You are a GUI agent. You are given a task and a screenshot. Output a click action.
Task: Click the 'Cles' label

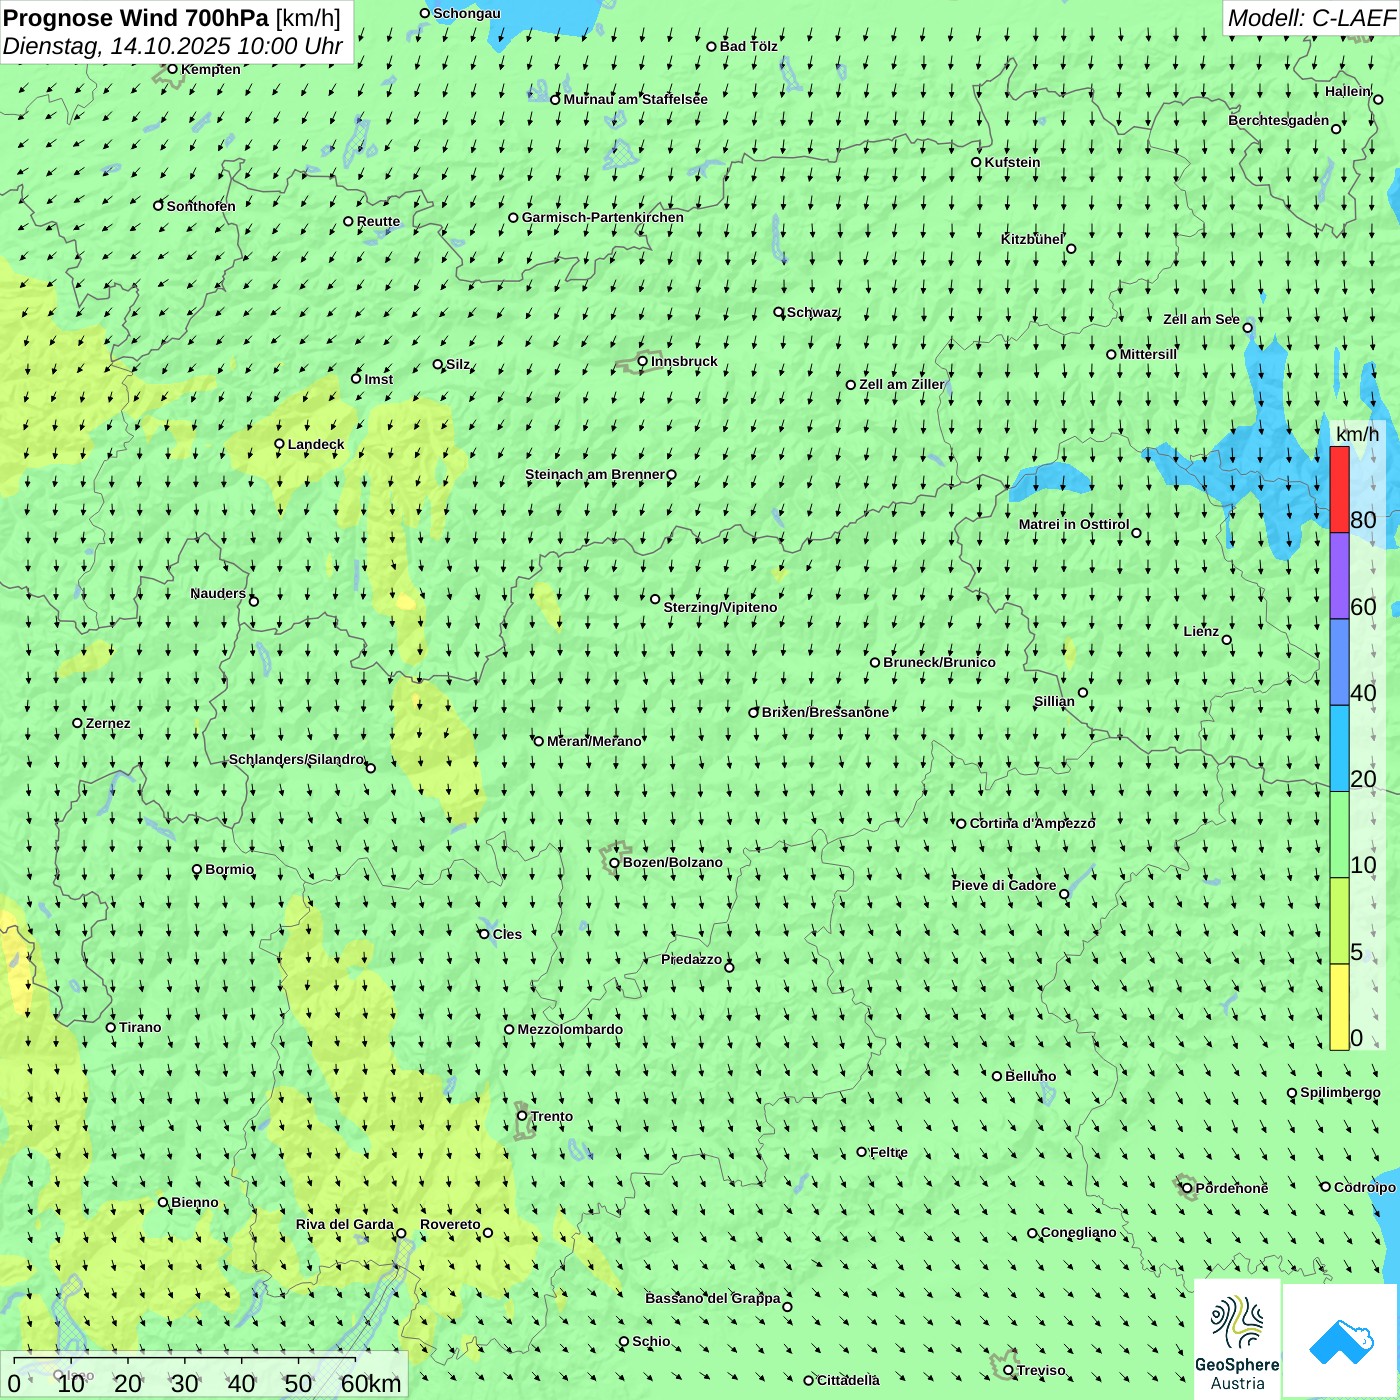(507, 934)
